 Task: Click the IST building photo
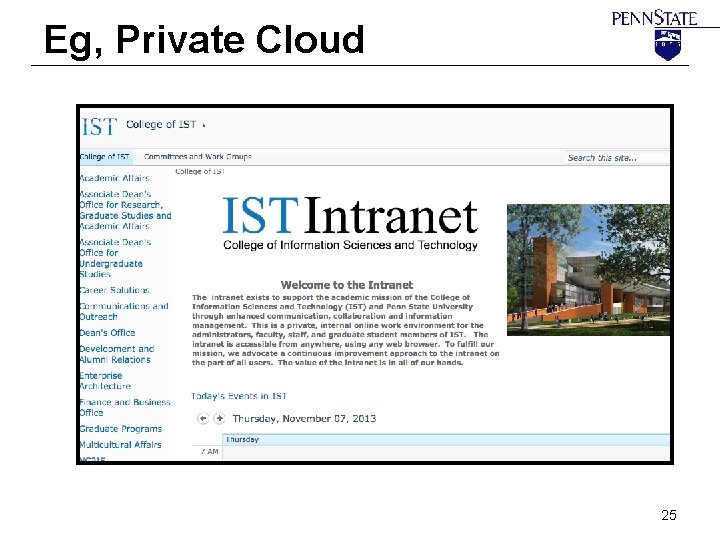pyautogui.click(x=588, y=270)
